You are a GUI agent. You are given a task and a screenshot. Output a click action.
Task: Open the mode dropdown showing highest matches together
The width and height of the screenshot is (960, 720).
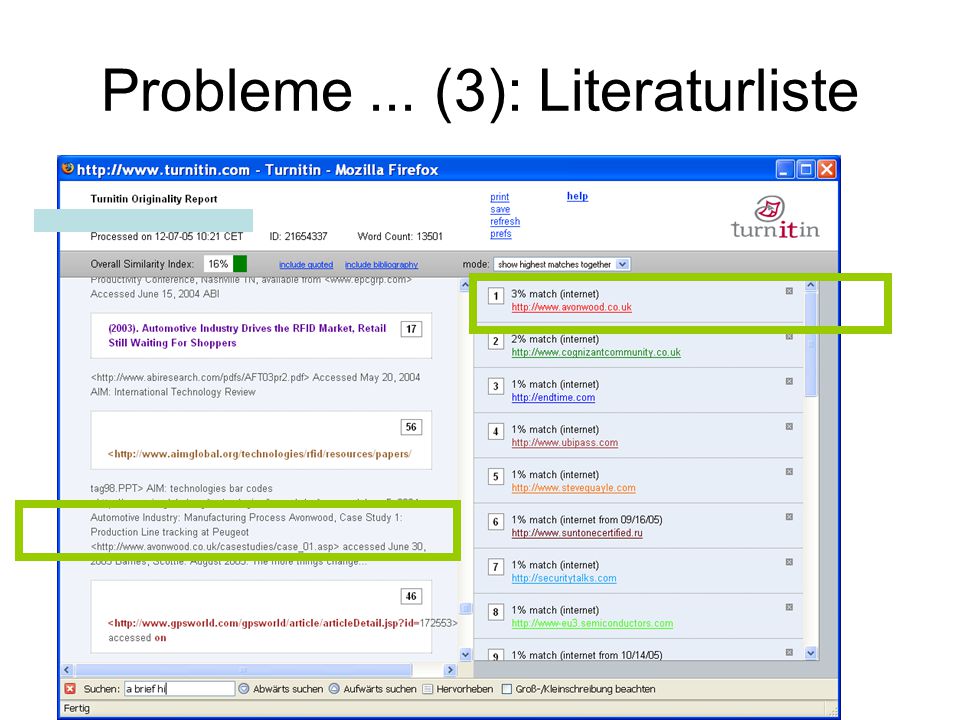click(561, 264)
